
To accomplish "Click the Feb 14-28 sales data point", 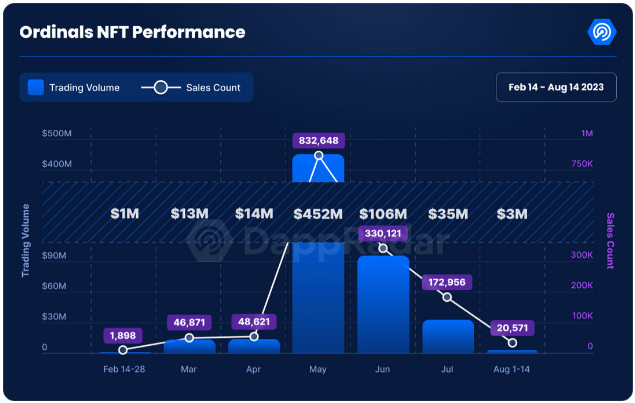I will (x=123, y=350).
